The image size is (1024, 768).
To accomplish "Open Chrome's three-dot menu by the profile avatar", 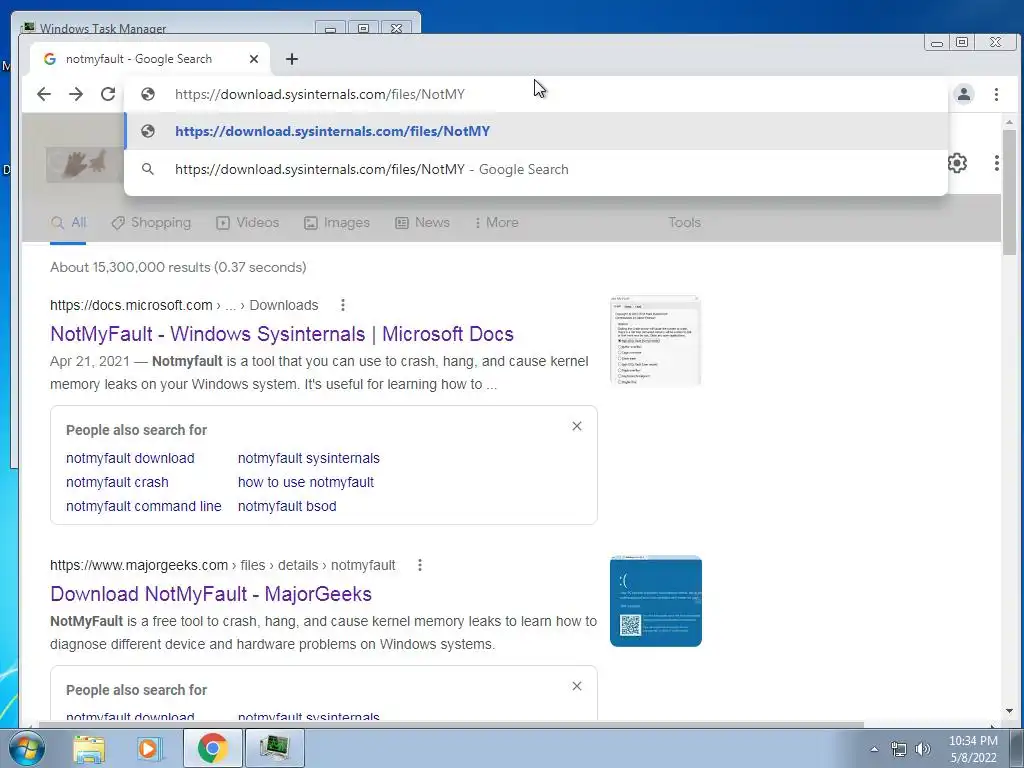I will 997,94.
